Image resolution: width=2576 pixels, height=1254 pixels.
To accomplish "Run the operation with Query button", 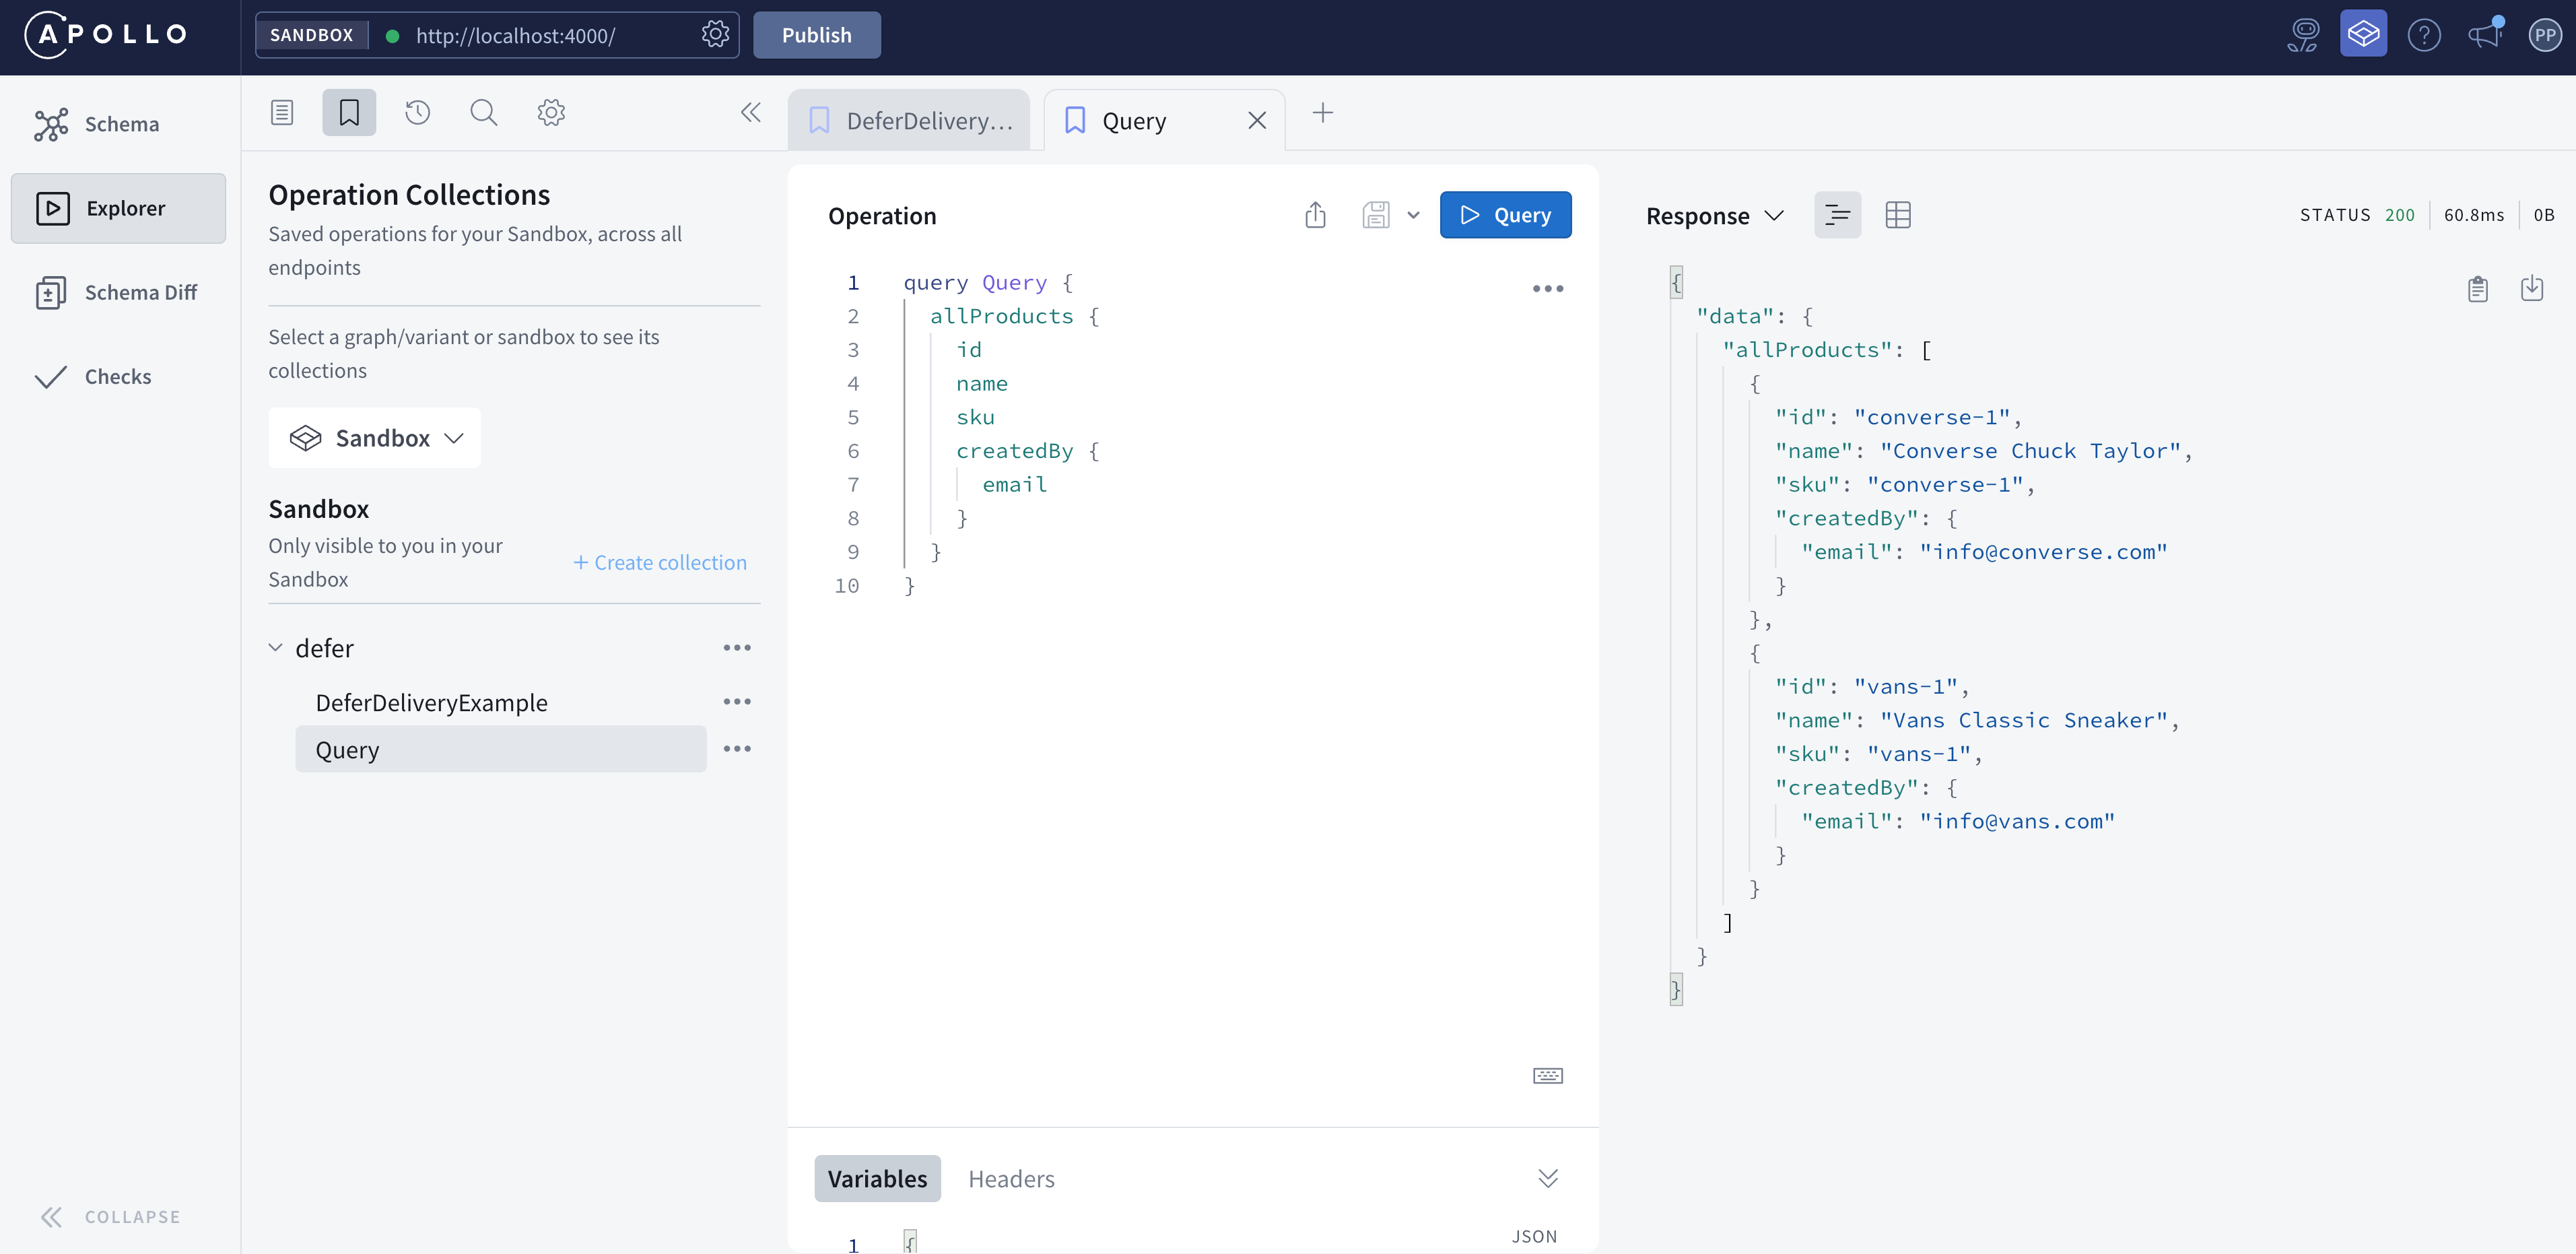I will (x=1505, y=215).
